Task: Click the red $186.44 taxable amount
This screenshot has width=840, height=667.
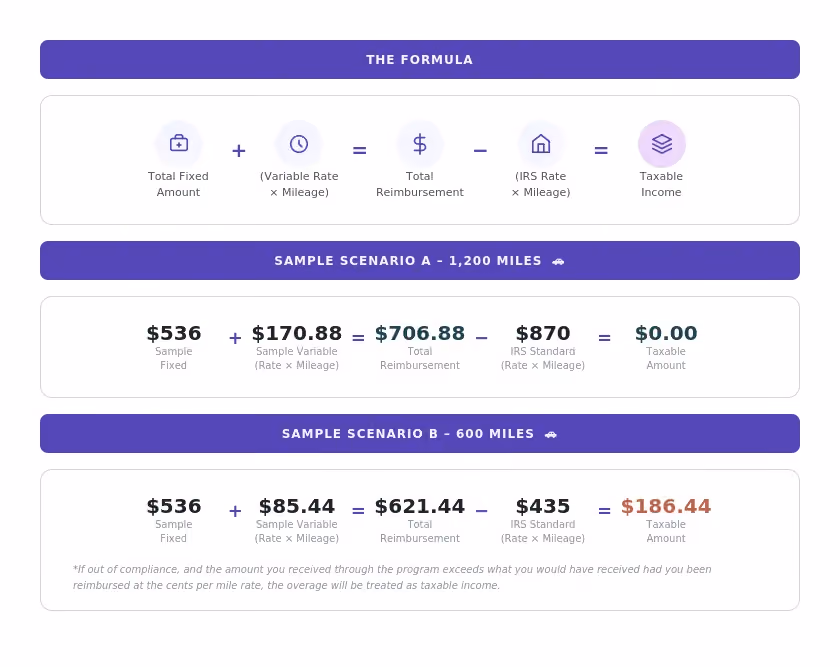Action: tap(666, 506)
